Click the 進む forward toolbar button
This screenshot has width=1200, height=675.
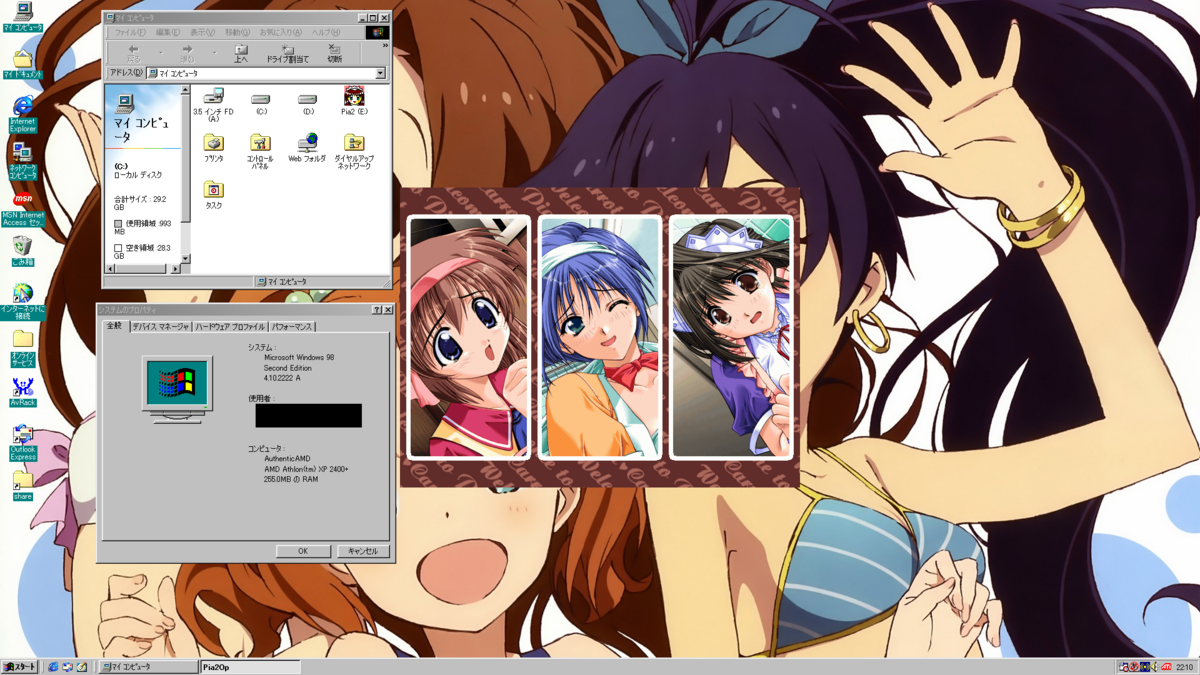[x=187, y=53]
